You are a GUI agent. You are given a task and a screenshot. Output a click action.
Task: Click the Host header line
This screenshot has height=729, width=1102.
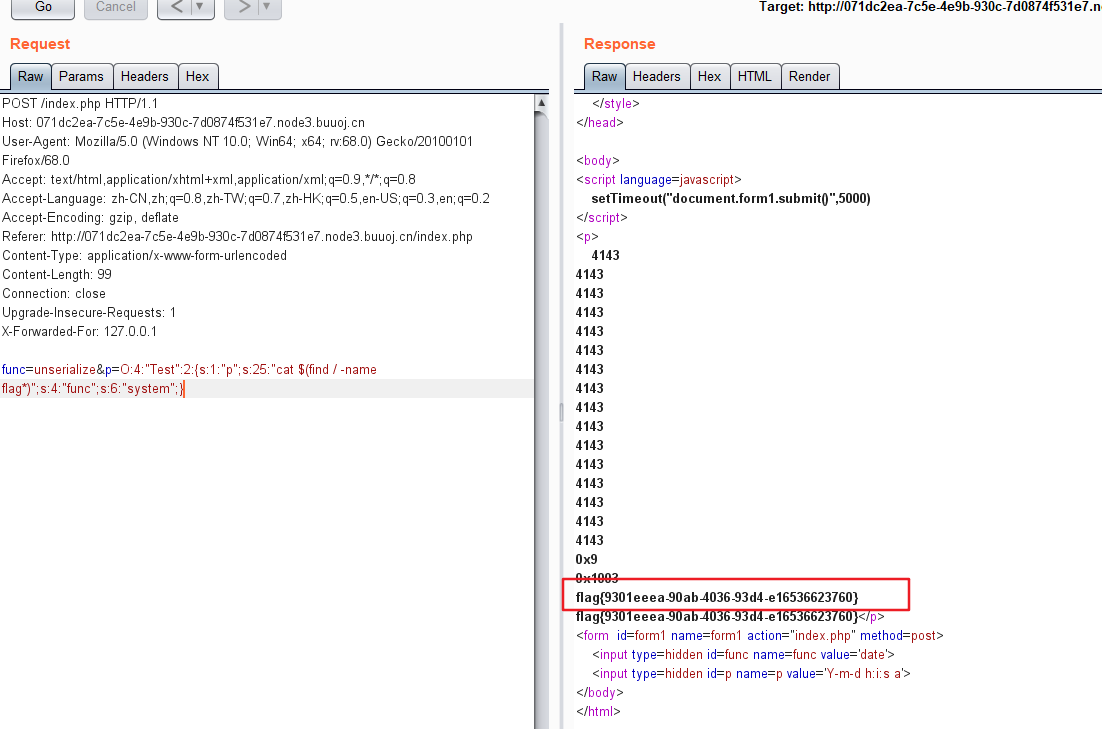point(183,122)
